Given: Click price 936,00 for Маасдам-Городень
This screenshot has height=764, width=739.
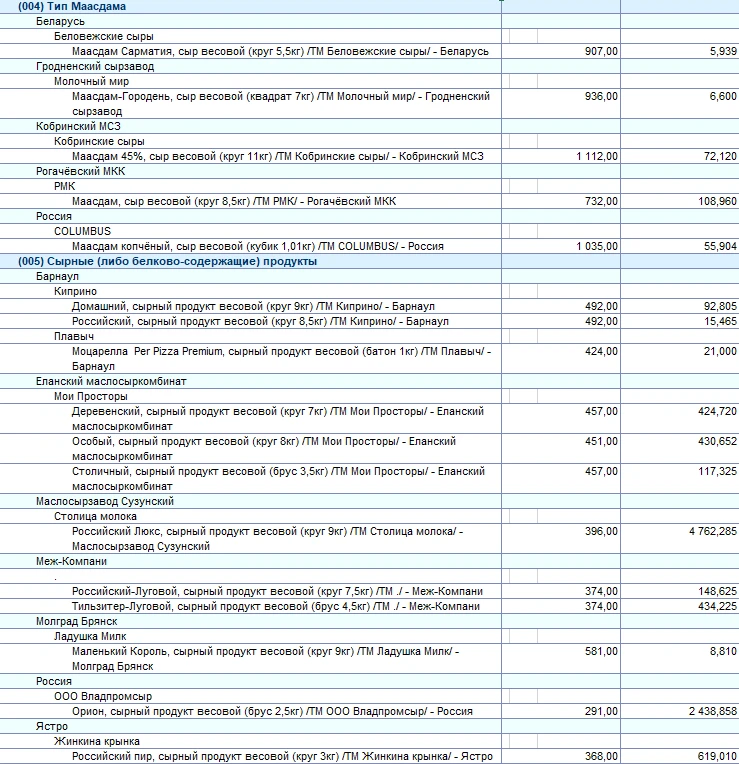Looking at the screenshot, I should pos(601,96).
